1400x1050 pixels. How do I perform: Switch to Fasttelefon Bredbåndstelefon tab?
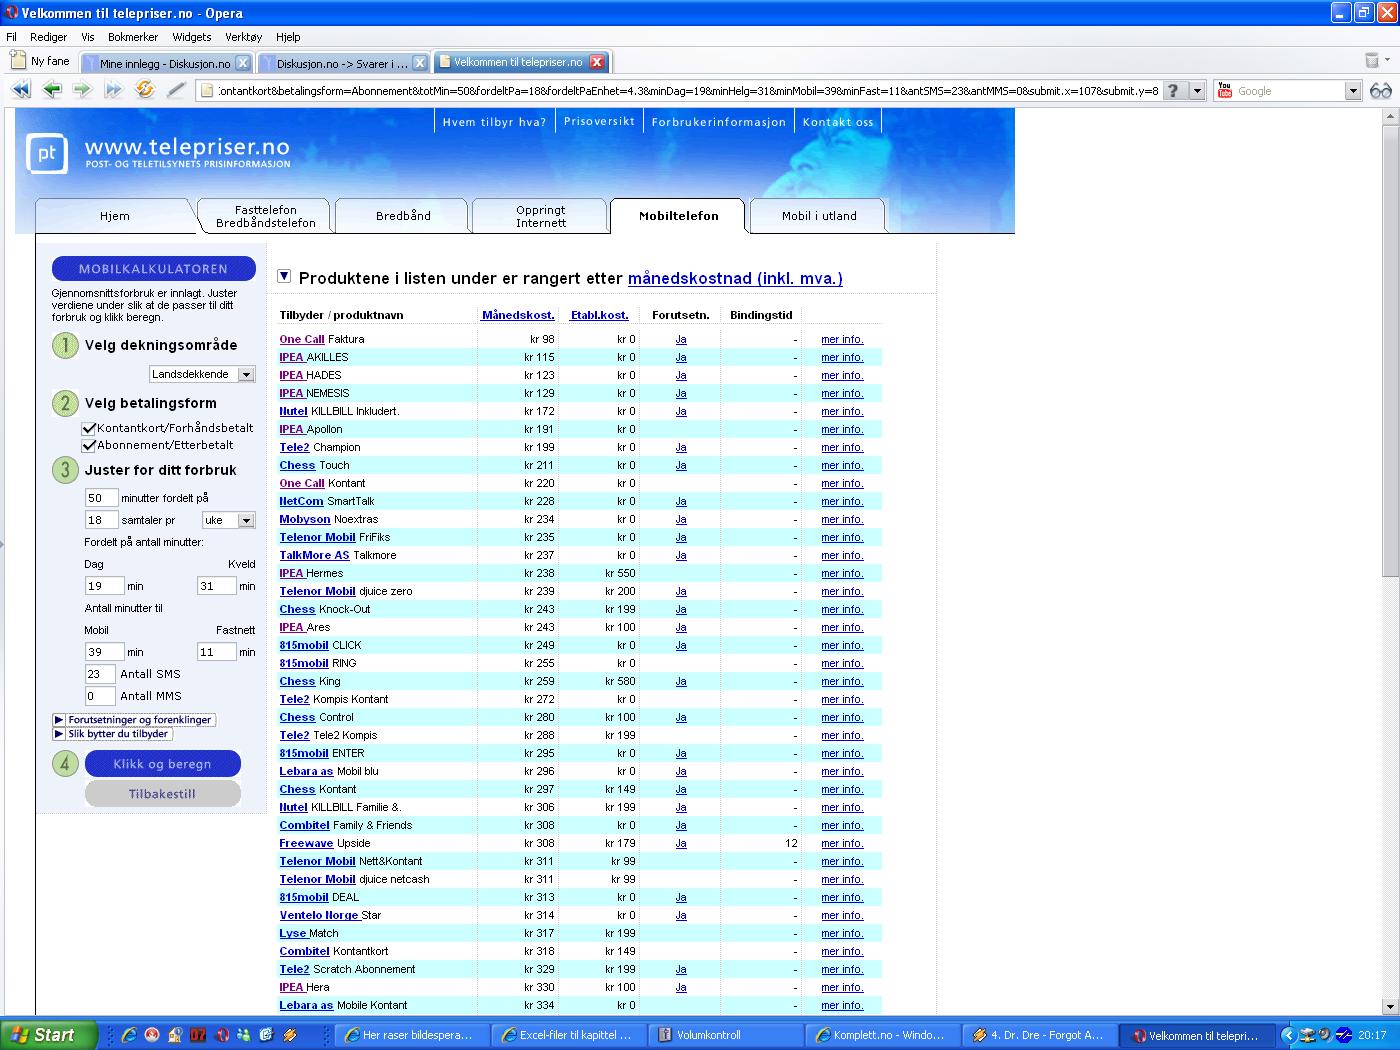click(265, 216)
